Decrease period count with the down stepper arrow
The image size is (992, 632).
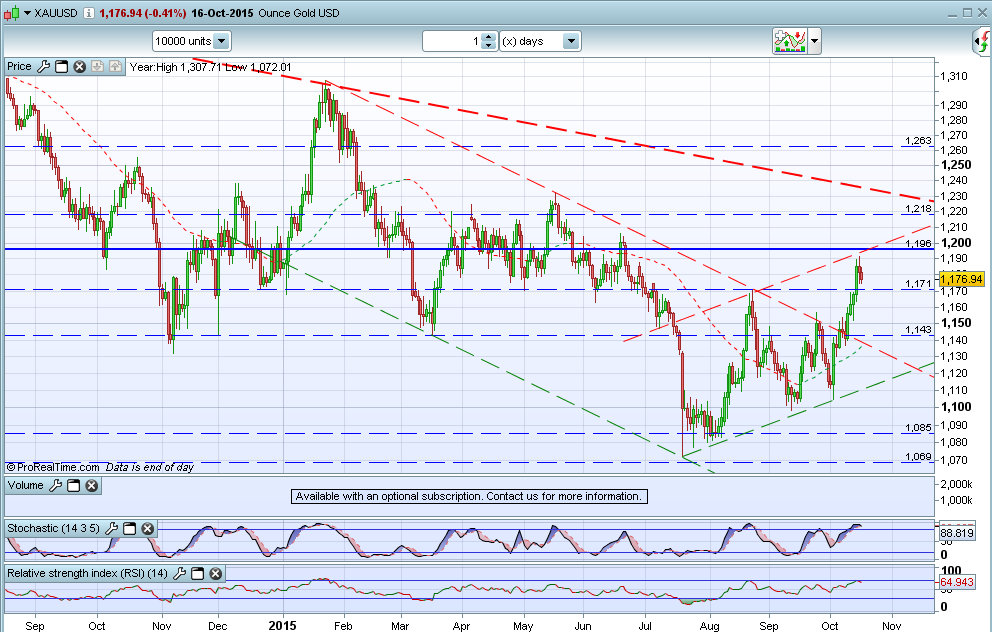(x=489, y=46)
